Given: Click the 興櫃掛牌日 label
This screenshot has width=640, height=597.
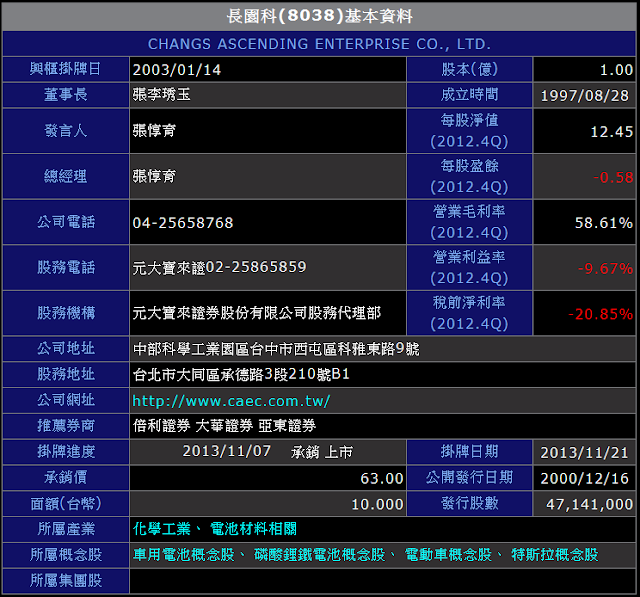Looking at the screenshot, I should click(x=65, y=69).
